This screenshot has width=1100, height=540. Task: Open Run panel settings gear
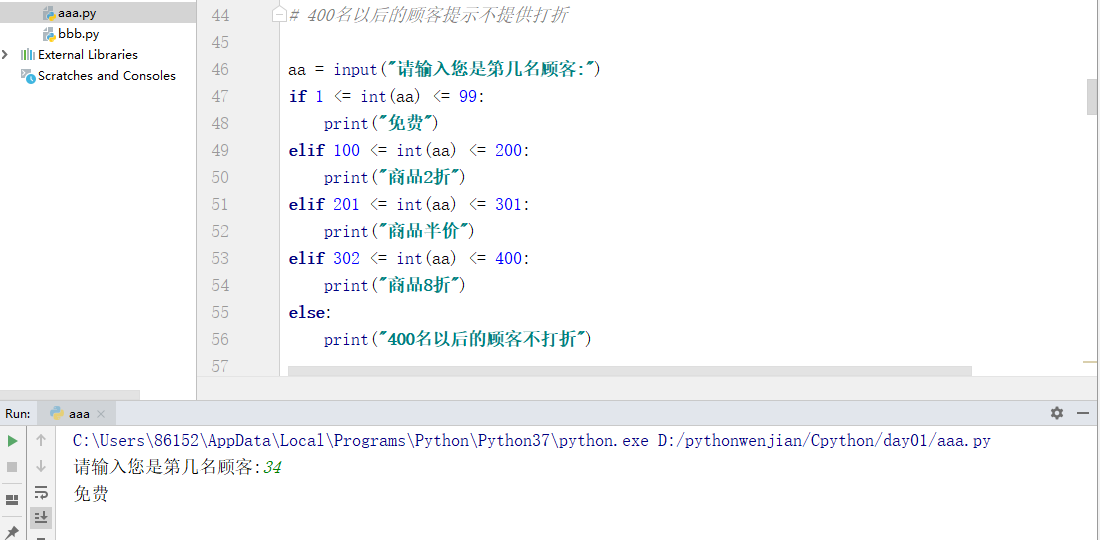(1057, 413)
